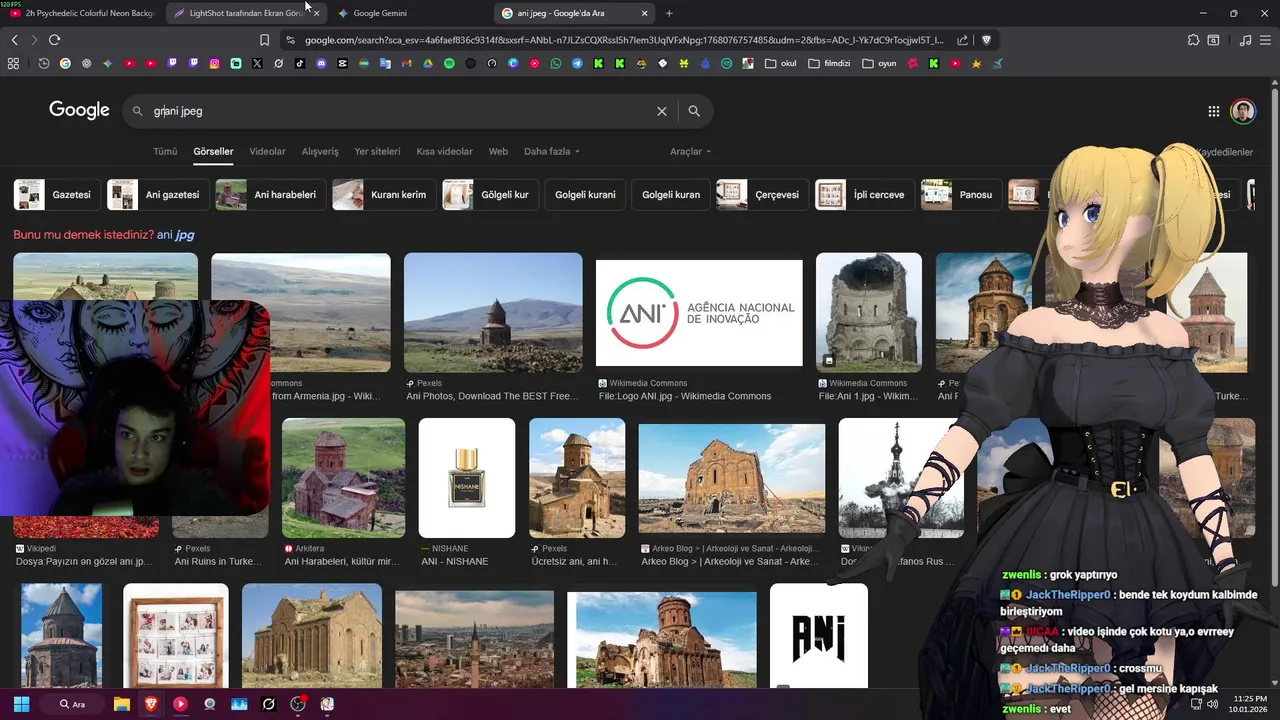Go back to the previous page
1280x720 pixels.
14,40
